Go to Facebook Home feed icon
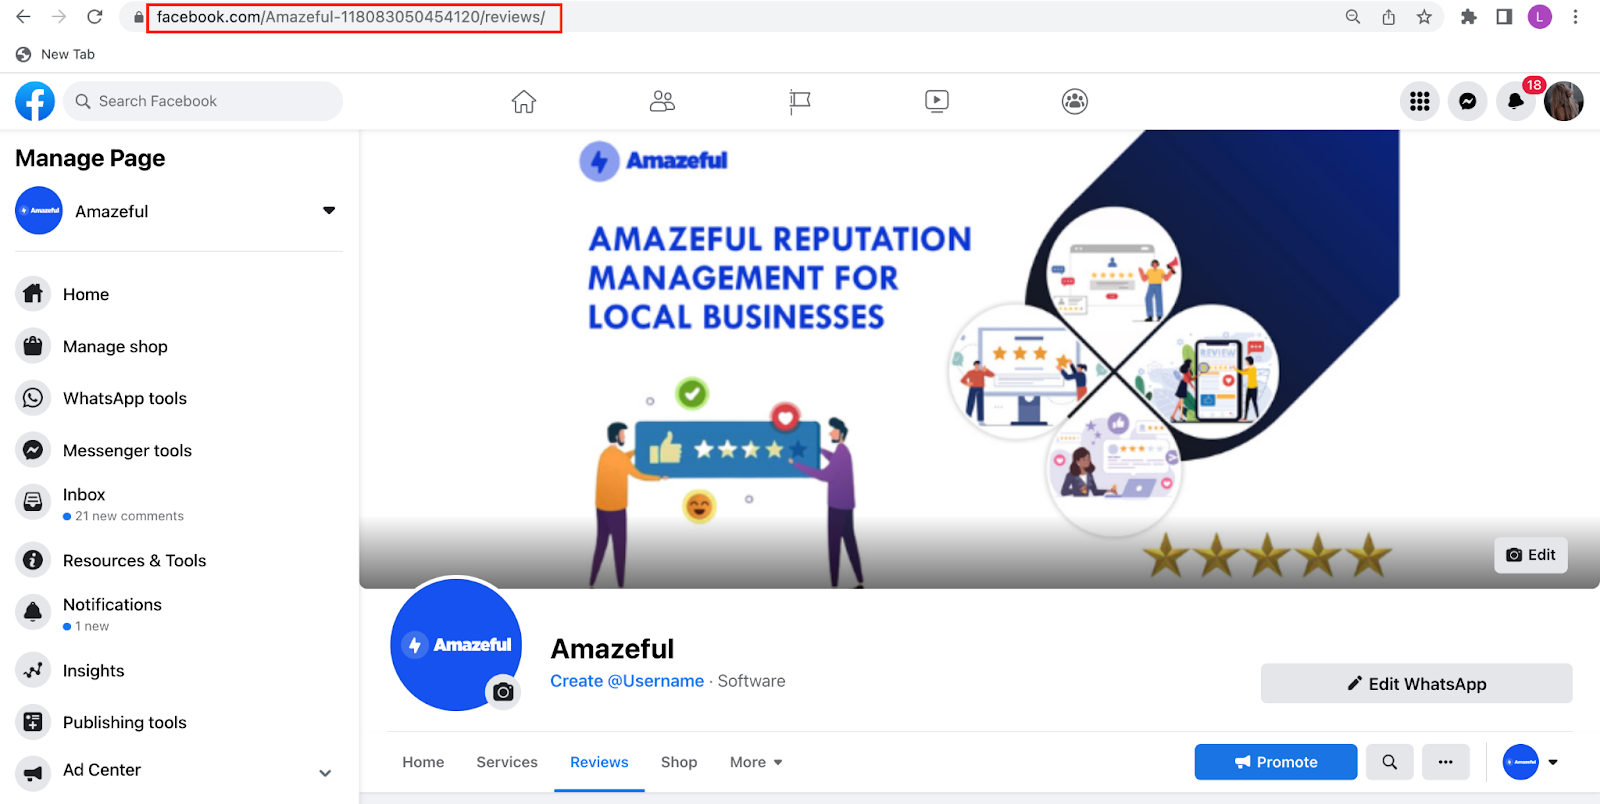The height and width of the screenshot is (804, 1600). pyautogui.click(x=524, y=101)
